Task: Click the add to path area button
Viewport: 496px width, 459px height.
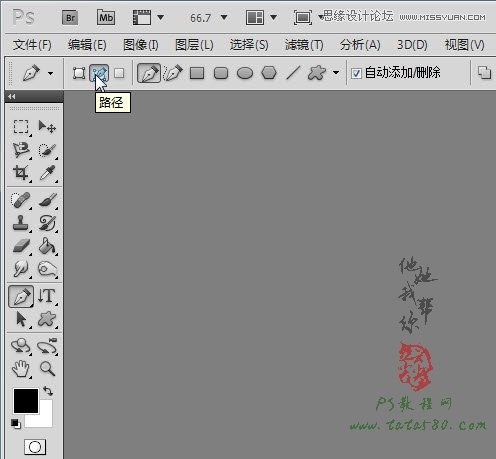Action: click(484, 73)
